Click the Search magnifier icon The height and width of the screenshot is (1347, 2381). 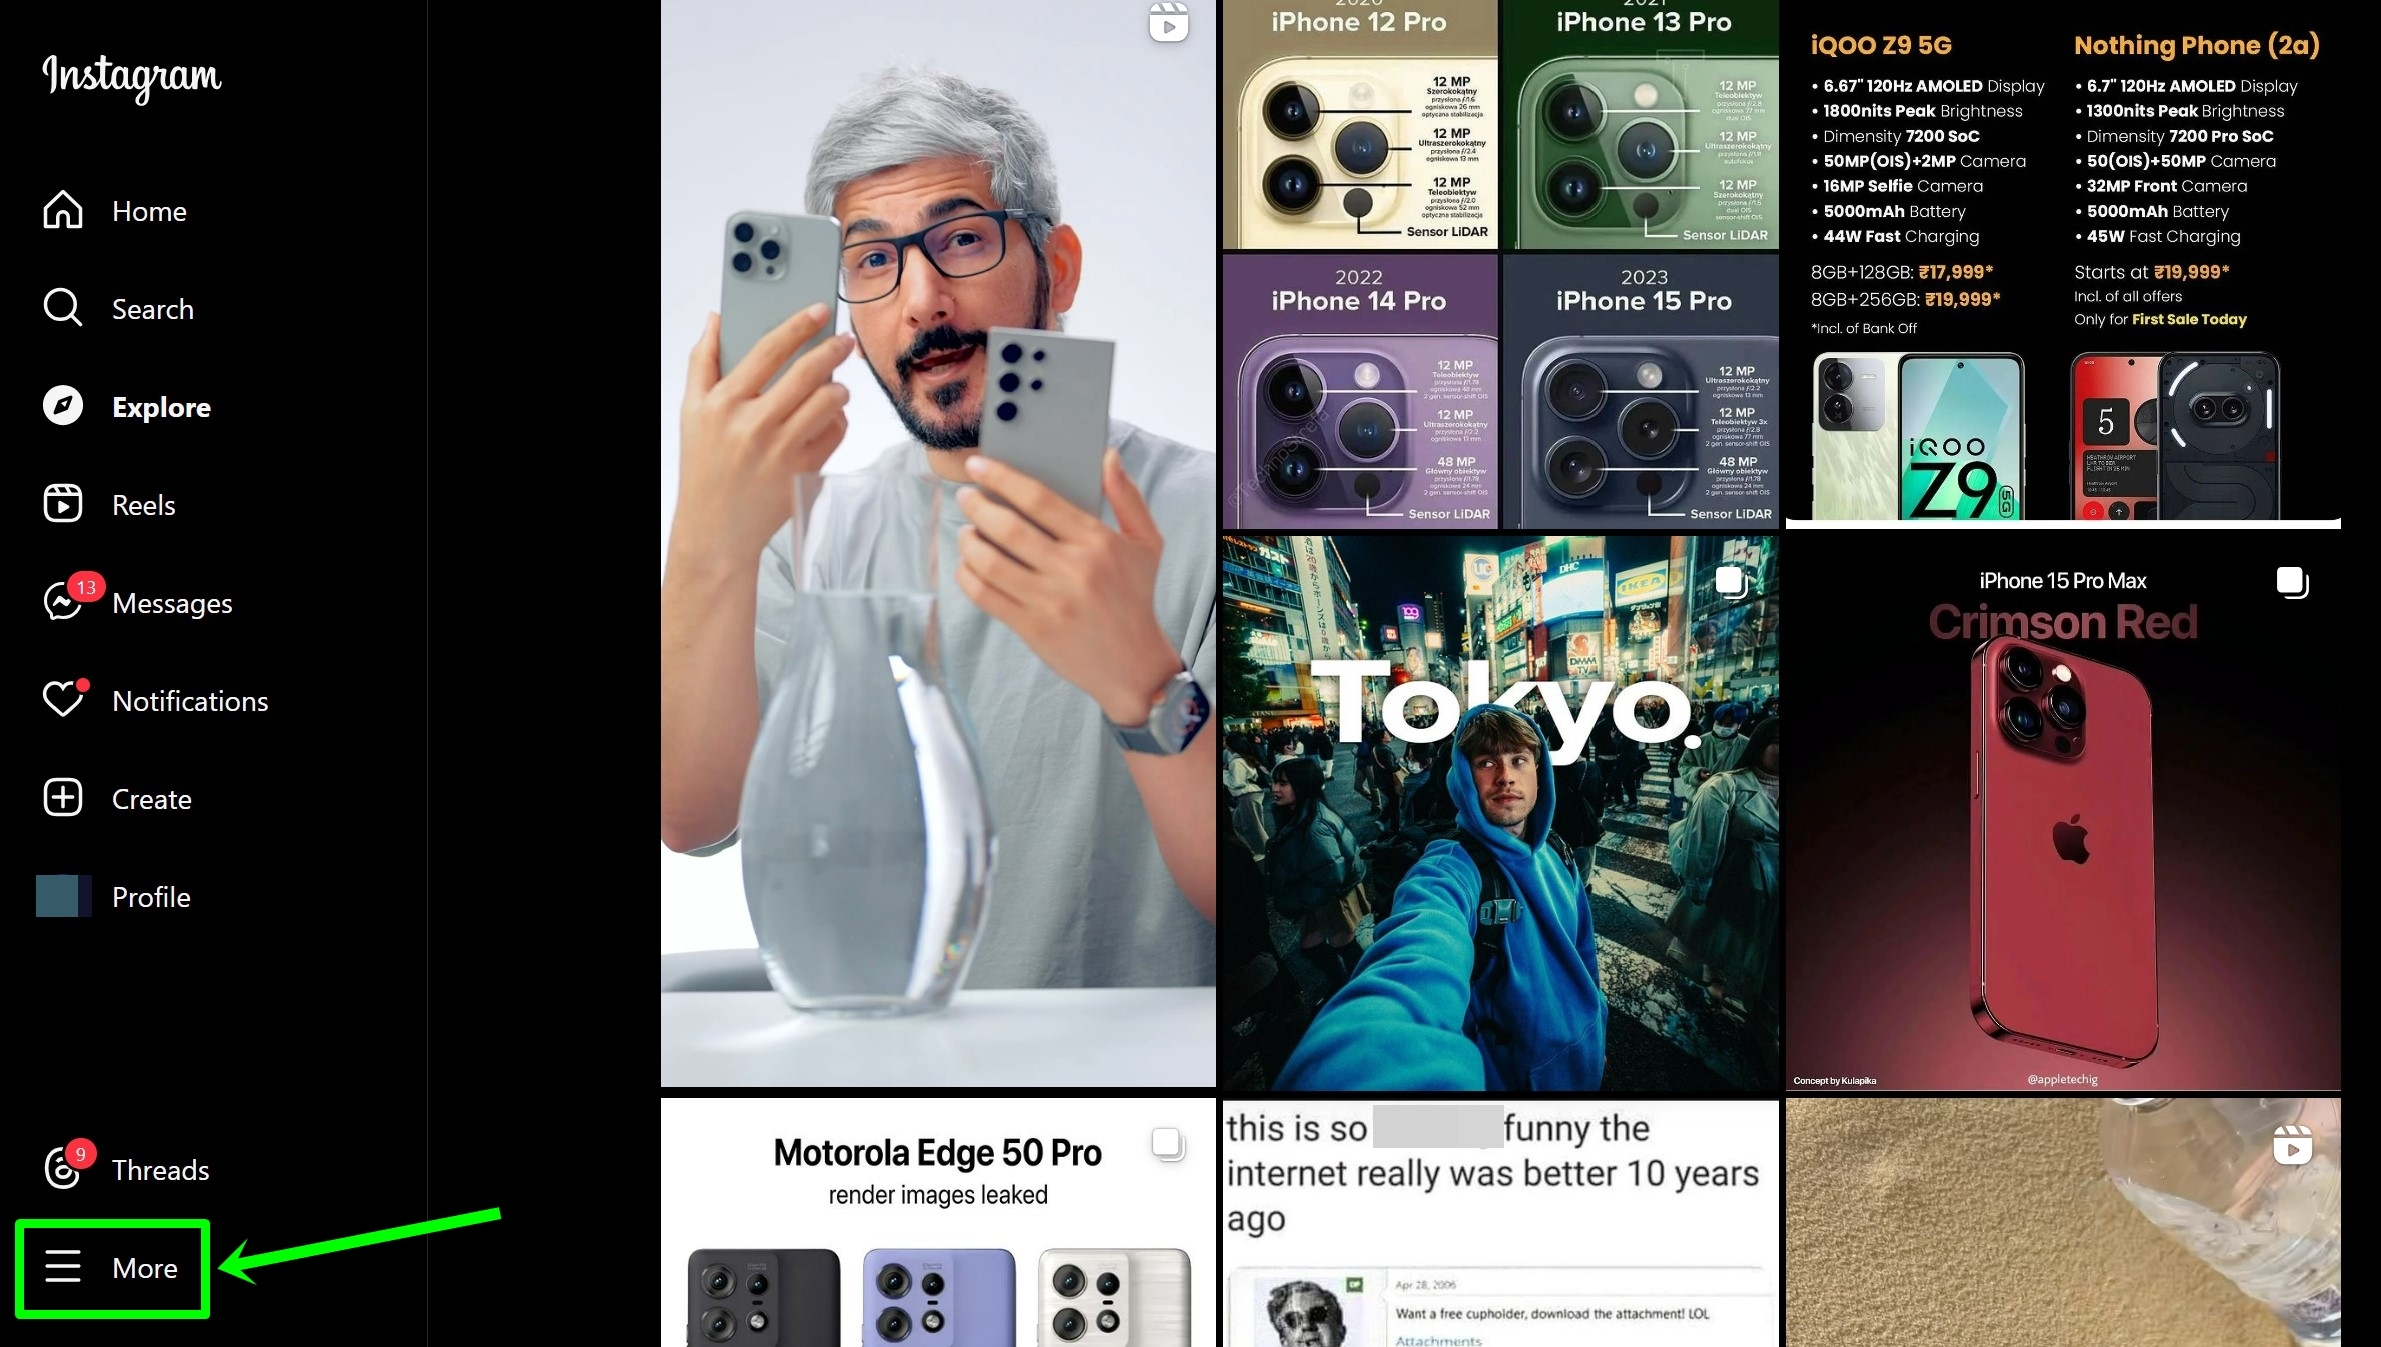click(x=63, y=308)
